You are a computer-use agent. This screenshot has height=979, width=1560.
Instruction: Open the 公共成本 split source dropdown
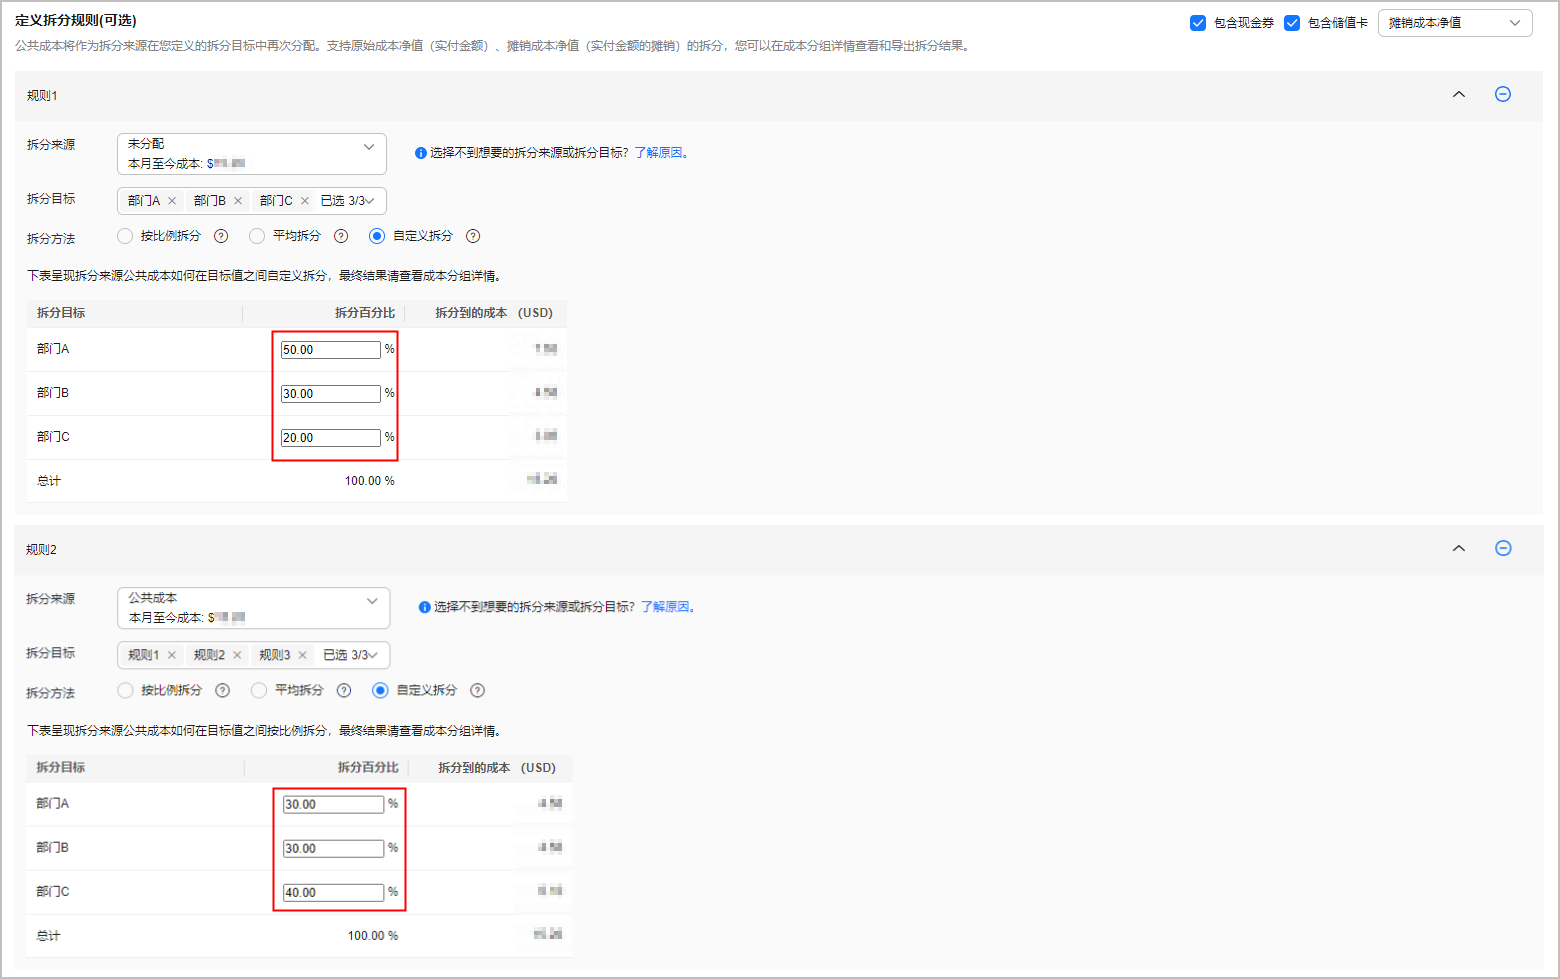(x=254, y=608)
